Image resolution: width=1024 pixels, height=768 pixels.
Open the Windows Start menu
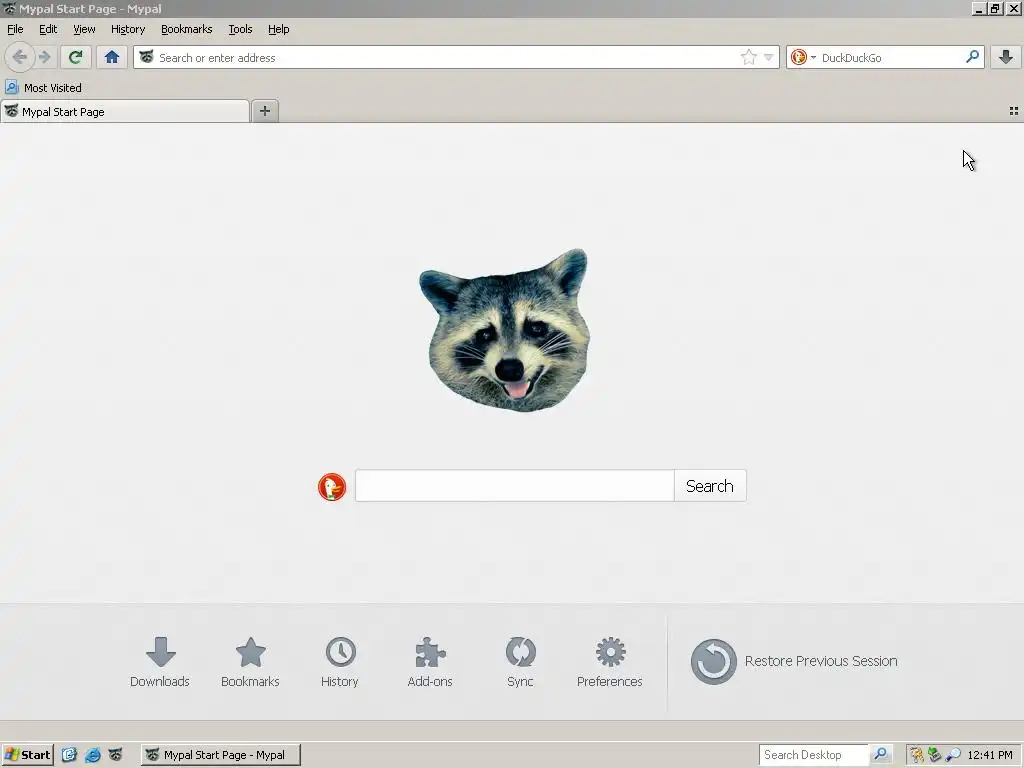point(27,755)
